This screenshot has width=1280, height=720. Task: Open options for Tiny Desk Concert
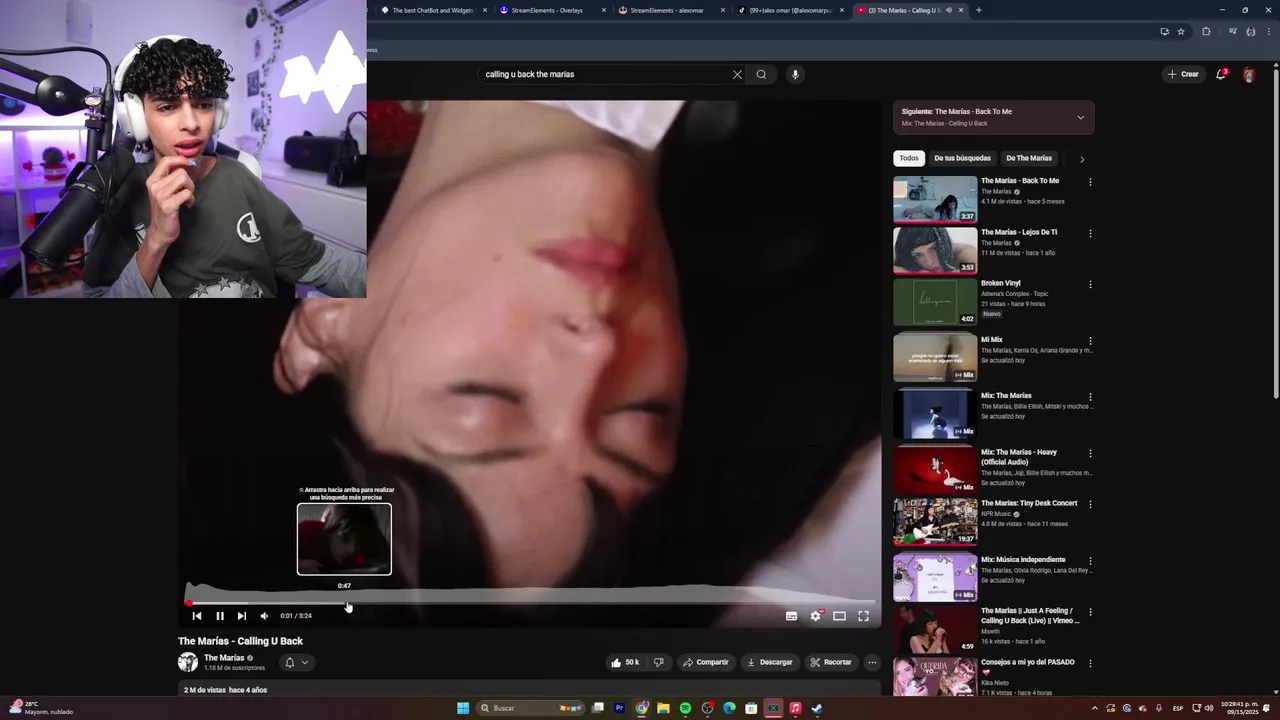(1090, 504)
